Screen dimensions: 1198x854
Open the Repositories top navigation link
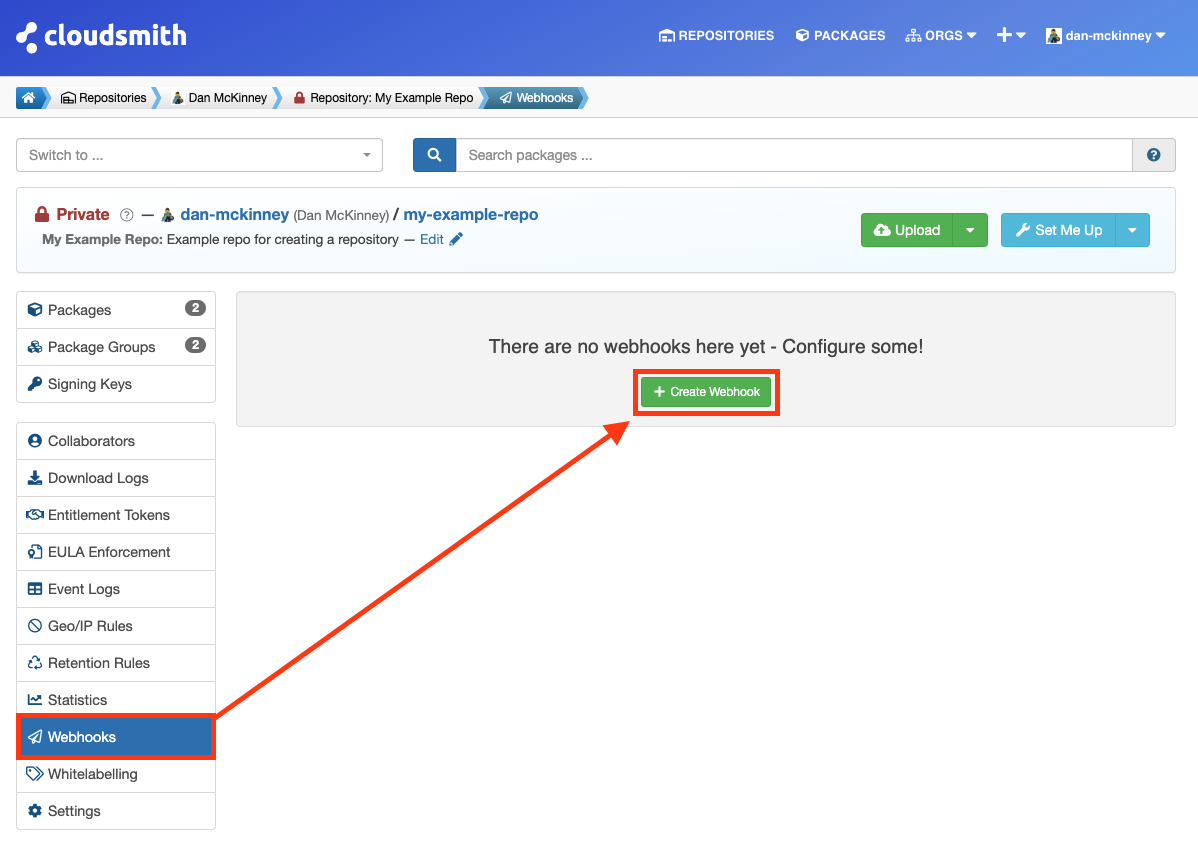[716, 36]
